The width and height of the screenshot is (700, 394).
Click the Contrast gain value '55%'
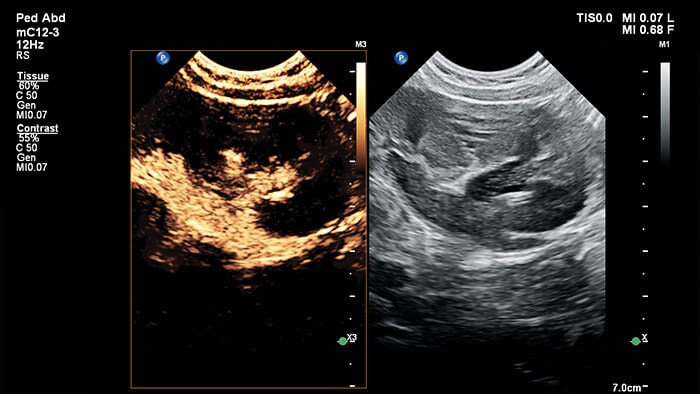point(29,138)
